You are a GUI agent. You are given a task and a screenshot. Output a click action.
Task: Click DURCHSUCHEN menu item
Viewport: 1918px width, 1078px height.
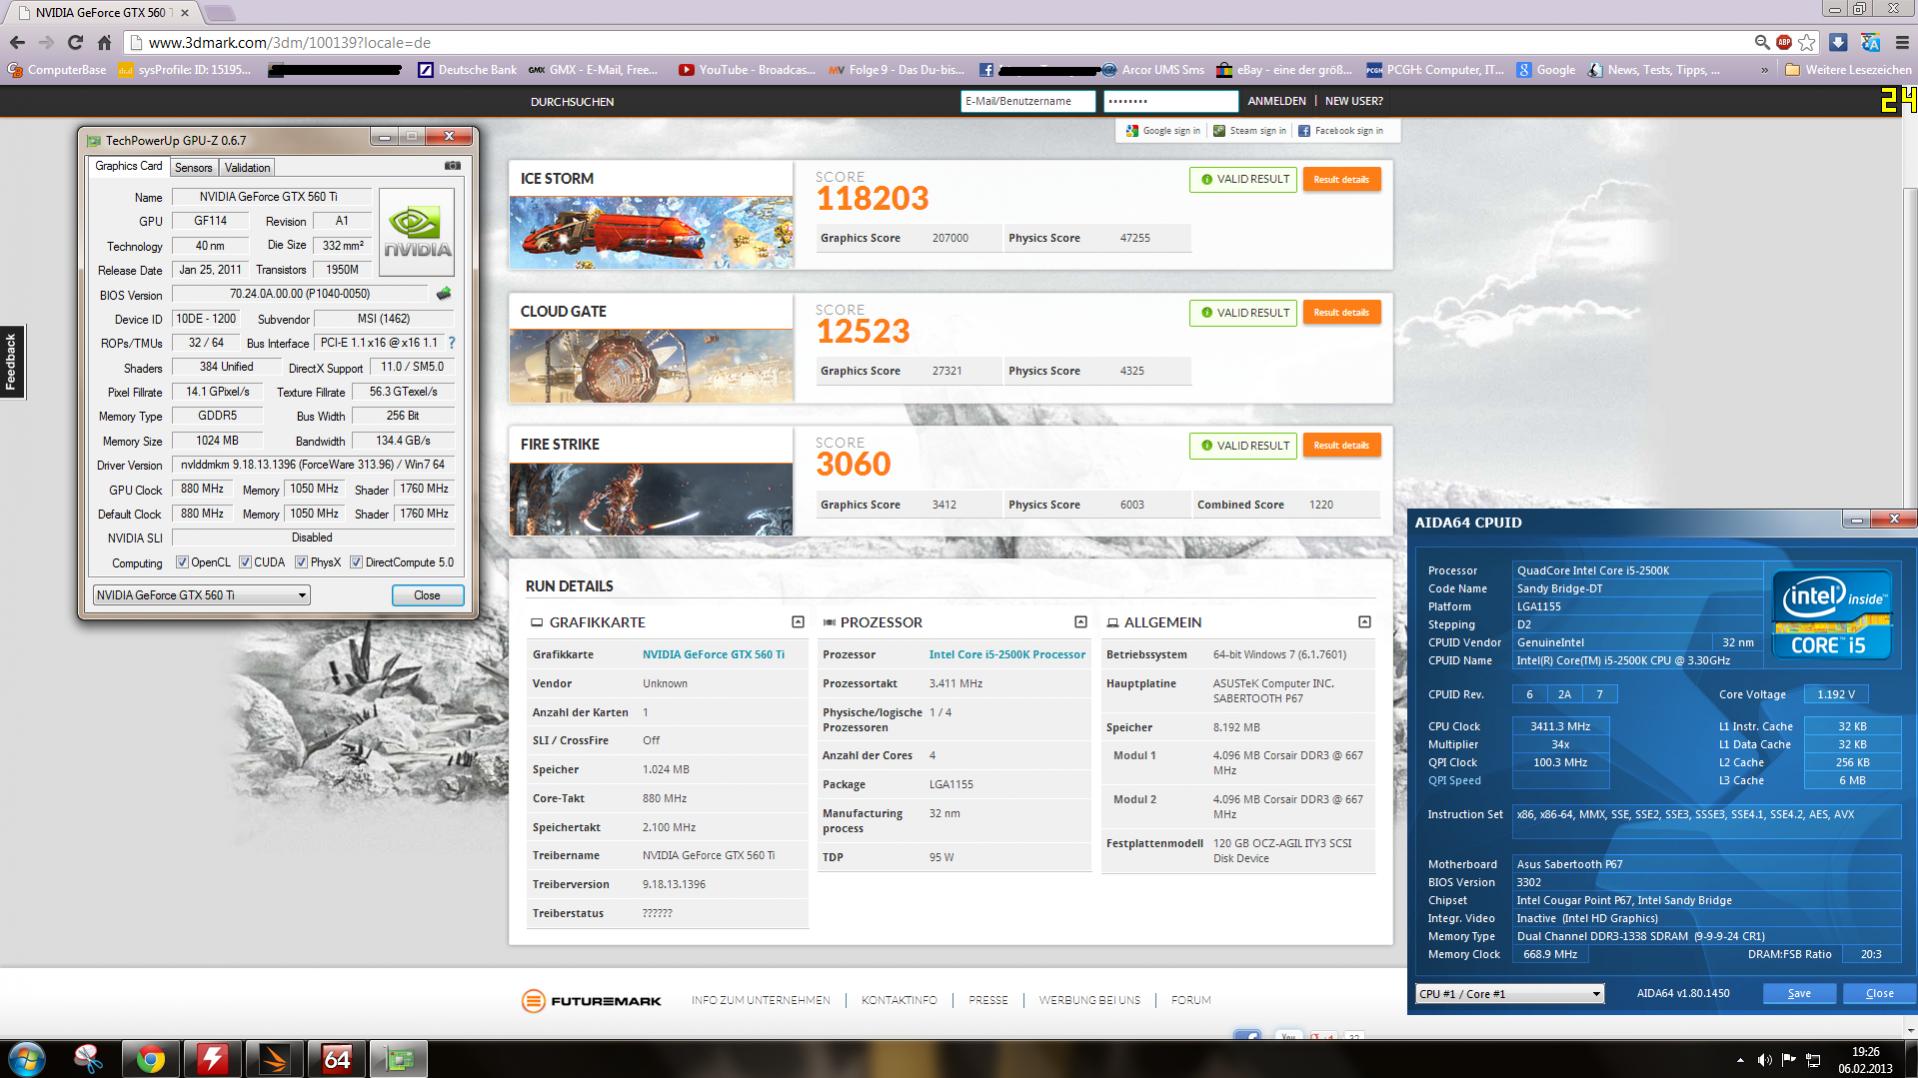click(x=572, y=102)
